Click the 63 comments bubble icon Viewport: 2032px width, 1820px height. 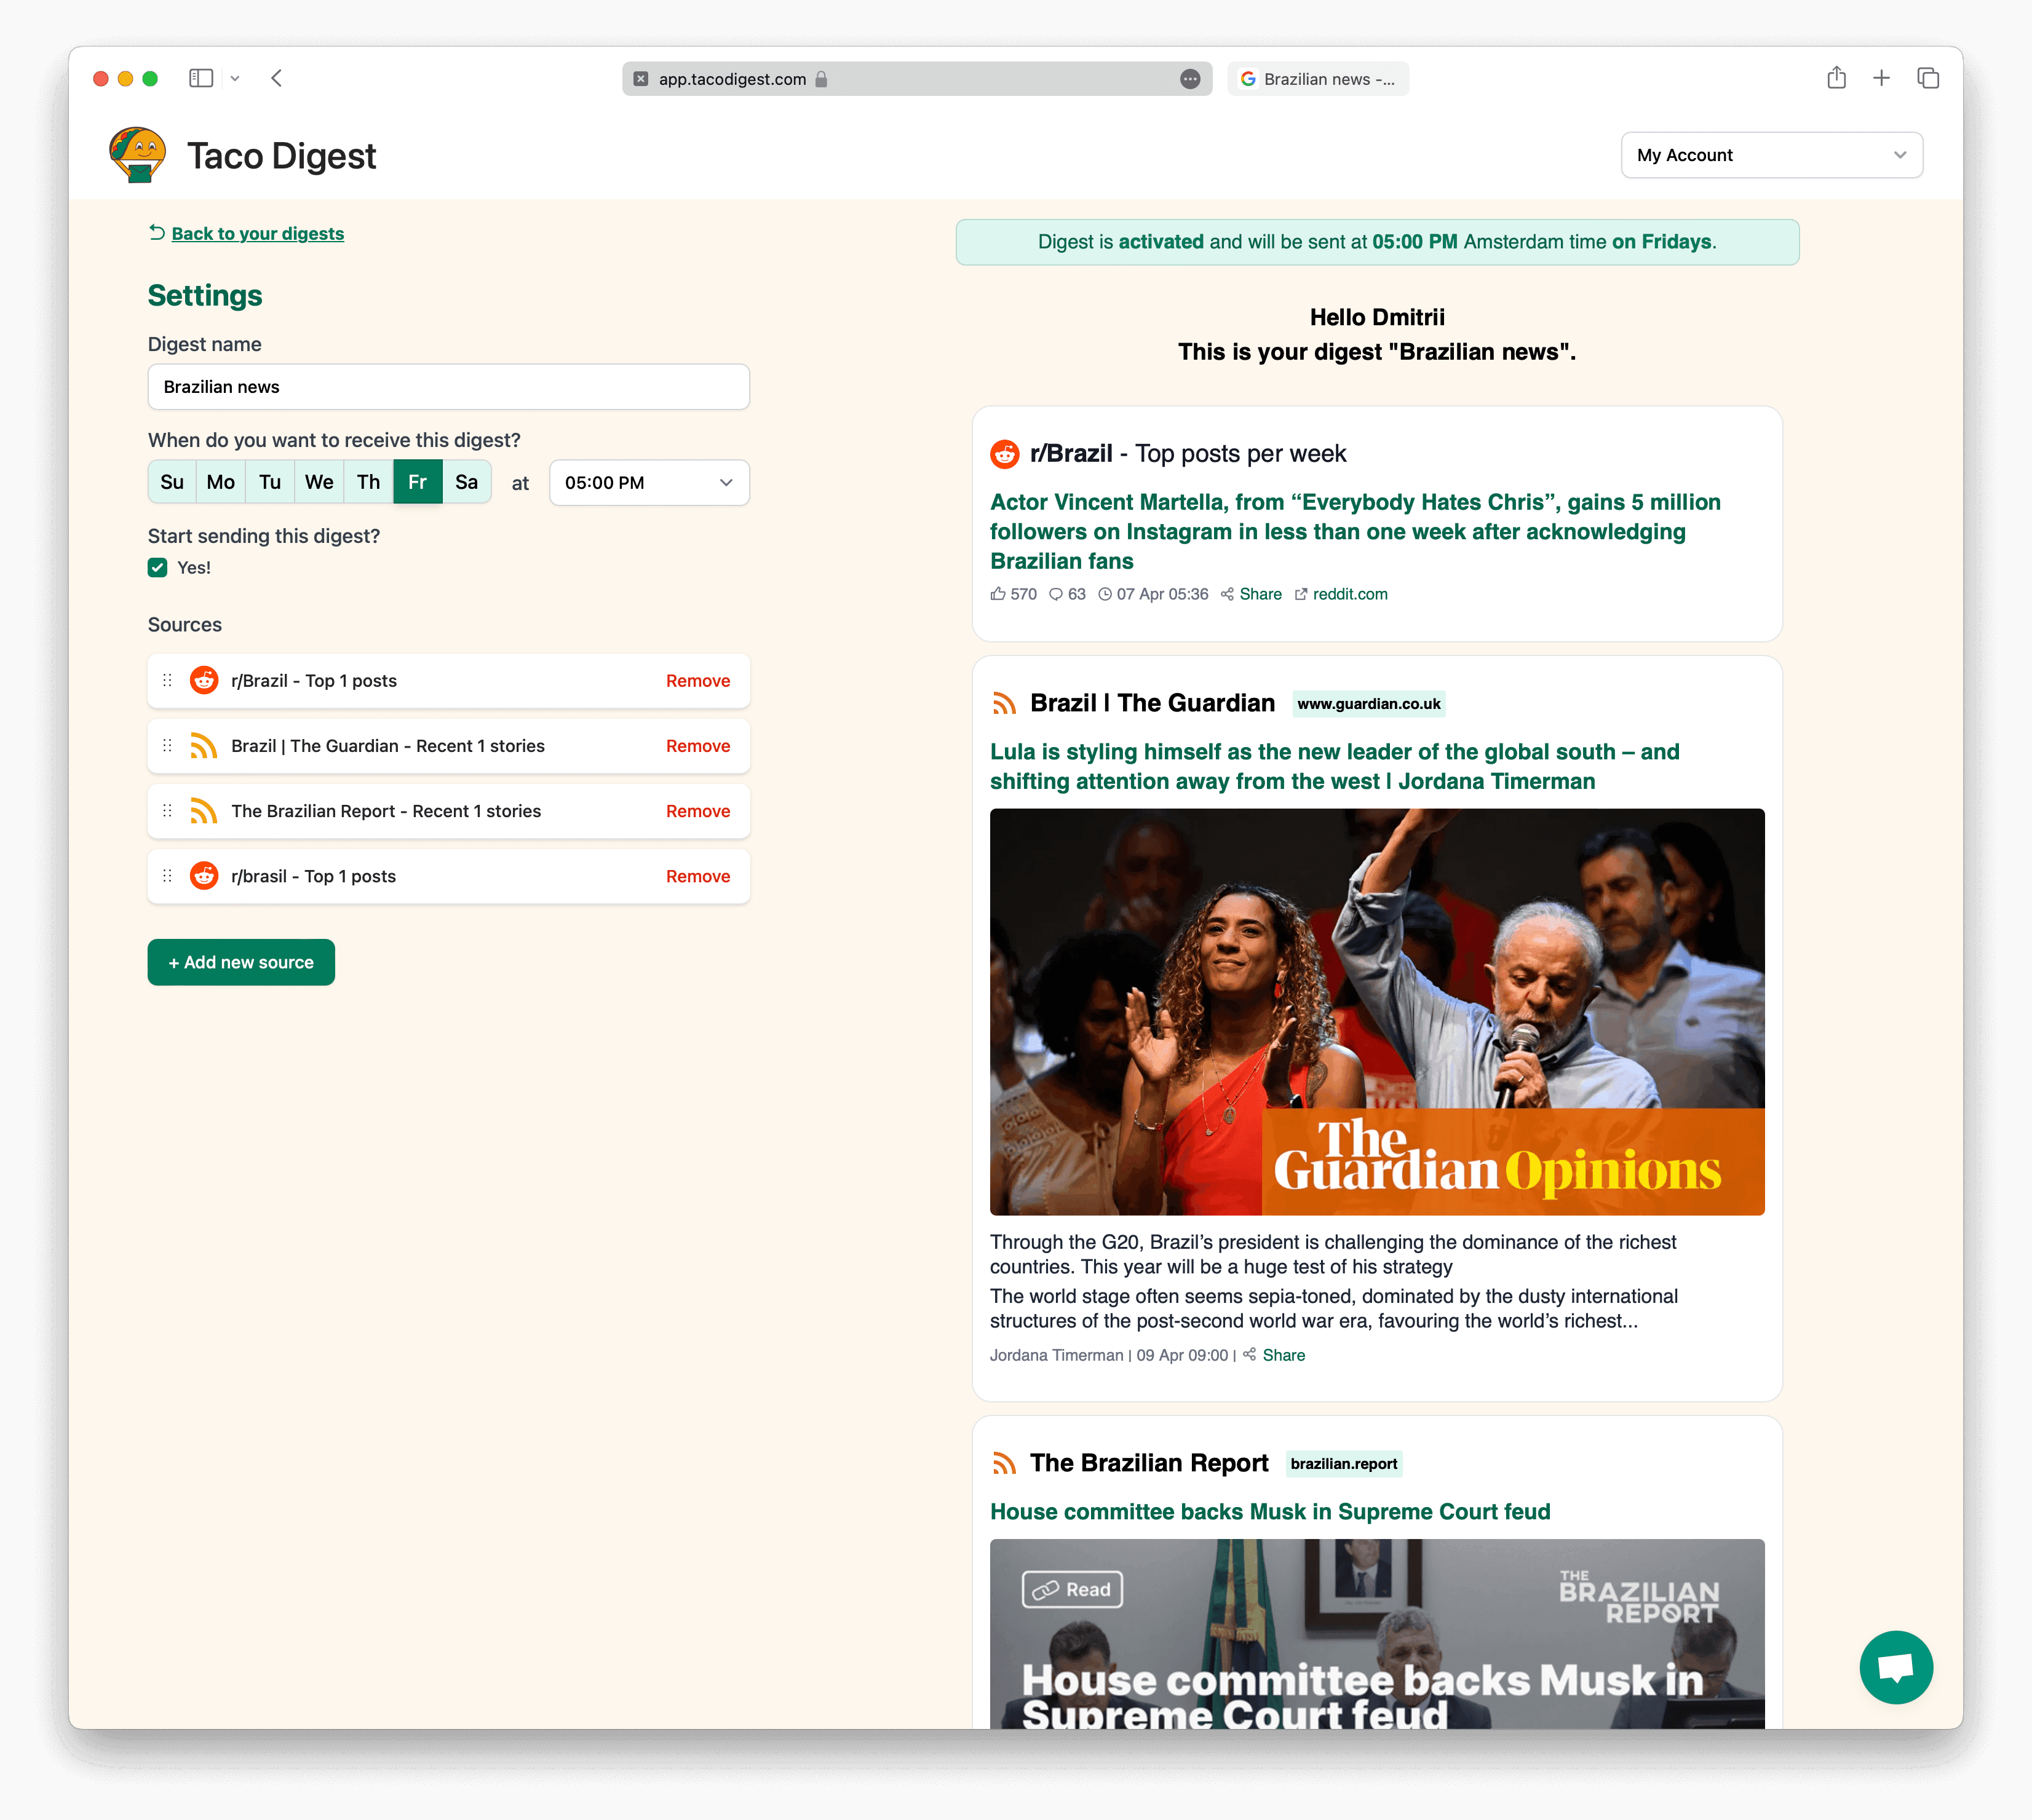tap(1055, 594)
